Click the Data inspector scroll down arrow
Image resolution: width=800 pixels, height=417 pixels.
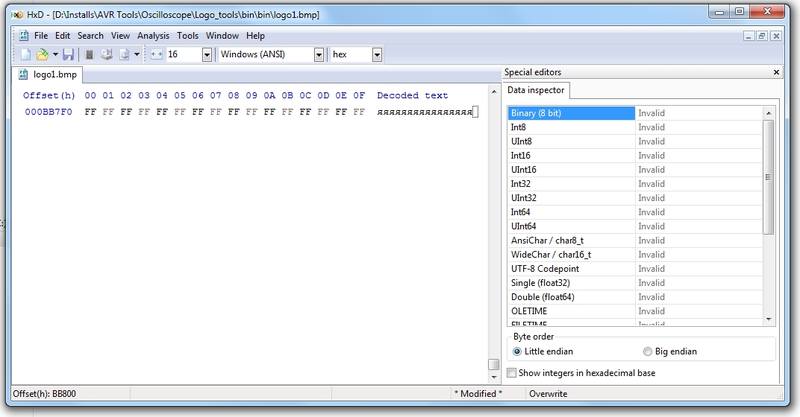click(x=768, y=318)
